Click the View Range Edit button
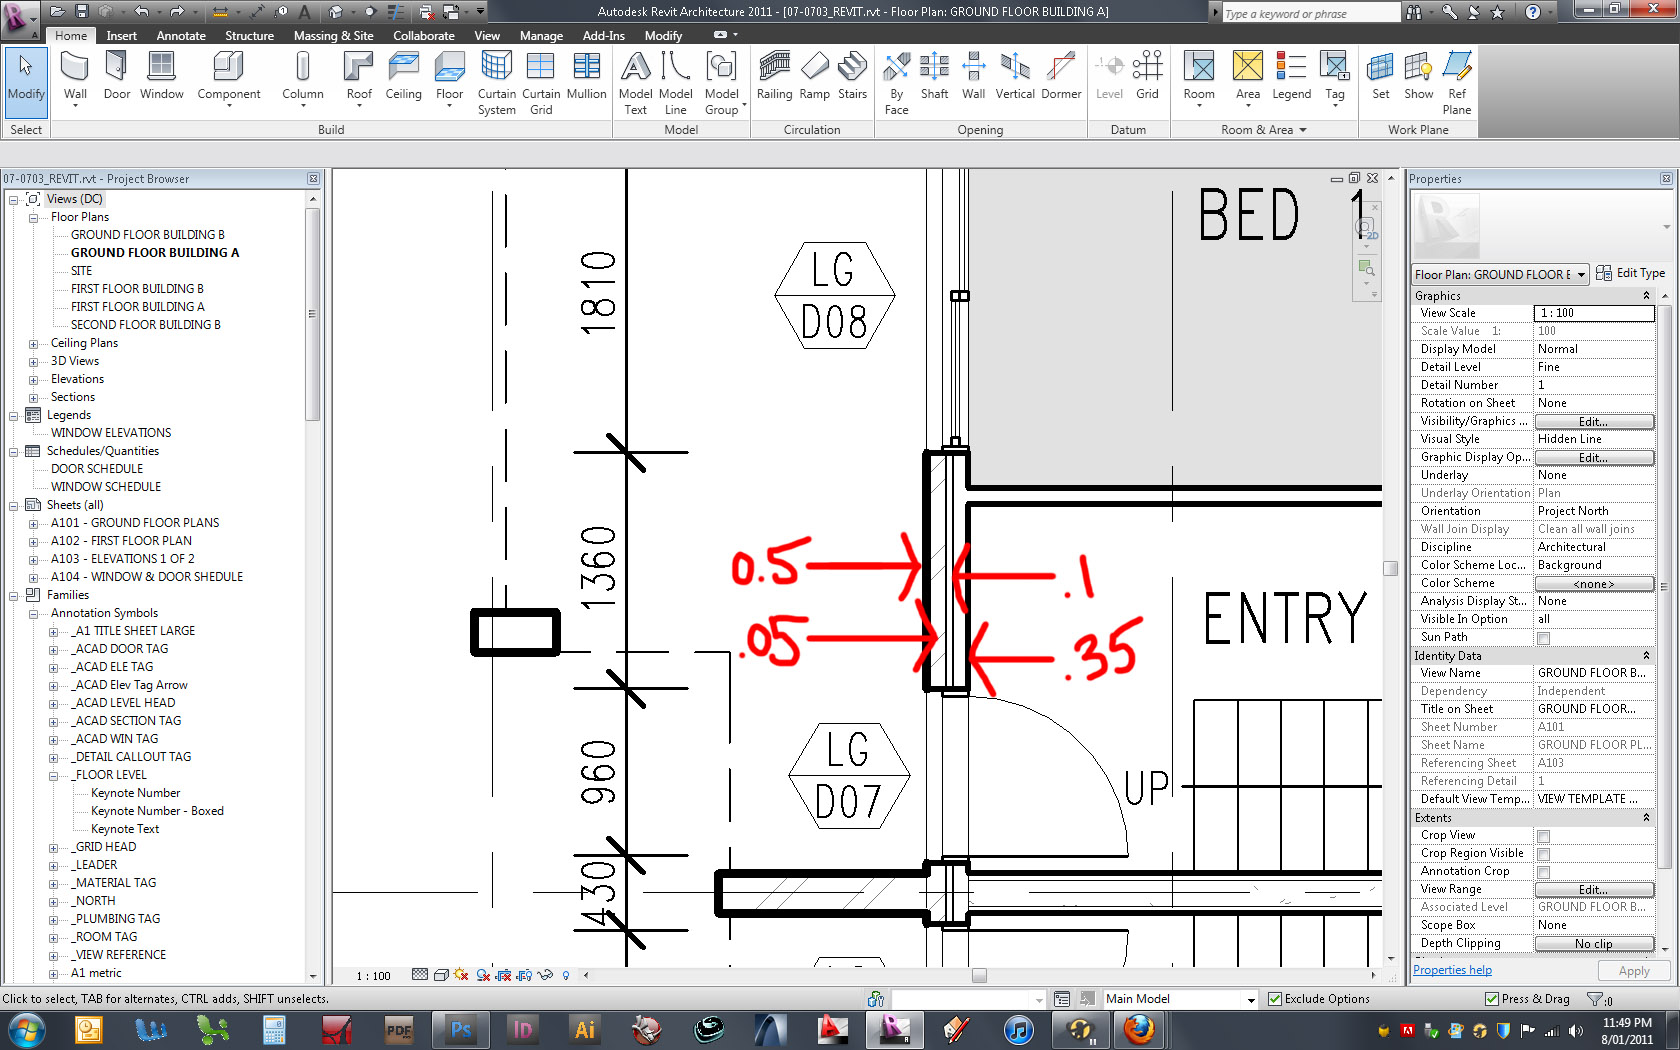The width and height of the screenshot is (1680, 1050). 1594,890
